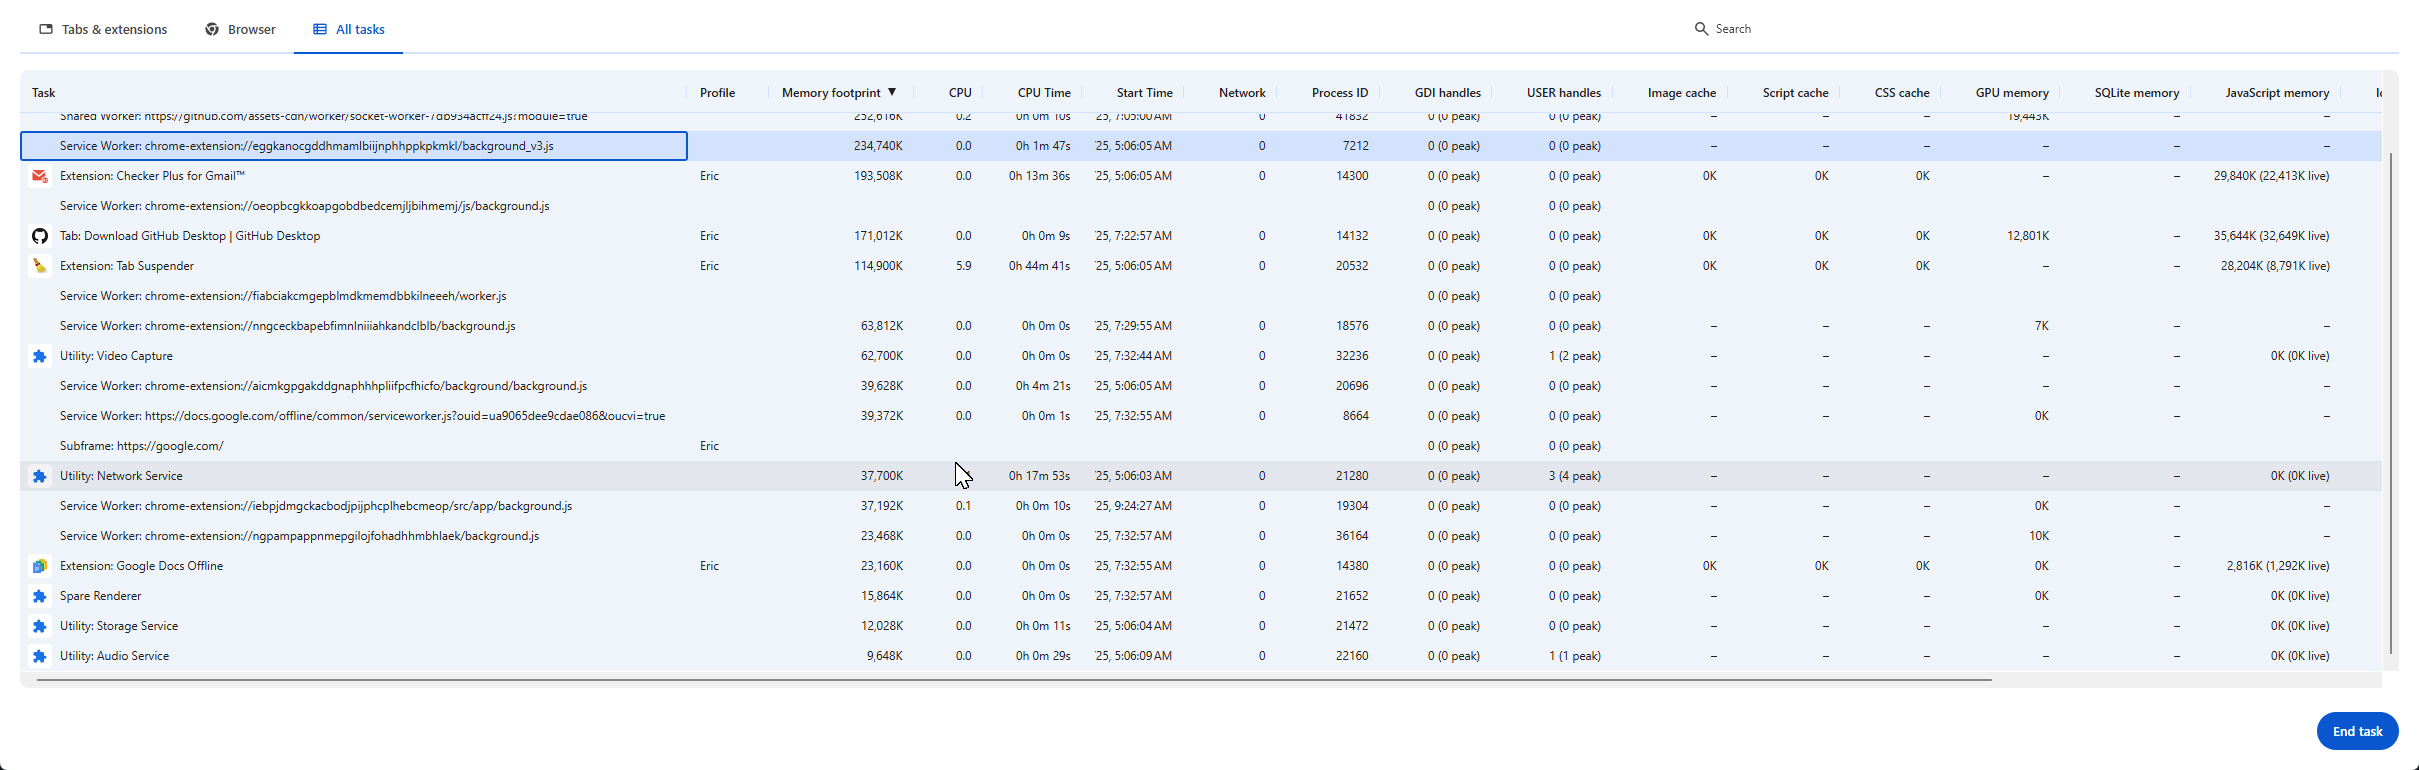Open the Browser tab

pyautogui.click(x=240, y=29)
